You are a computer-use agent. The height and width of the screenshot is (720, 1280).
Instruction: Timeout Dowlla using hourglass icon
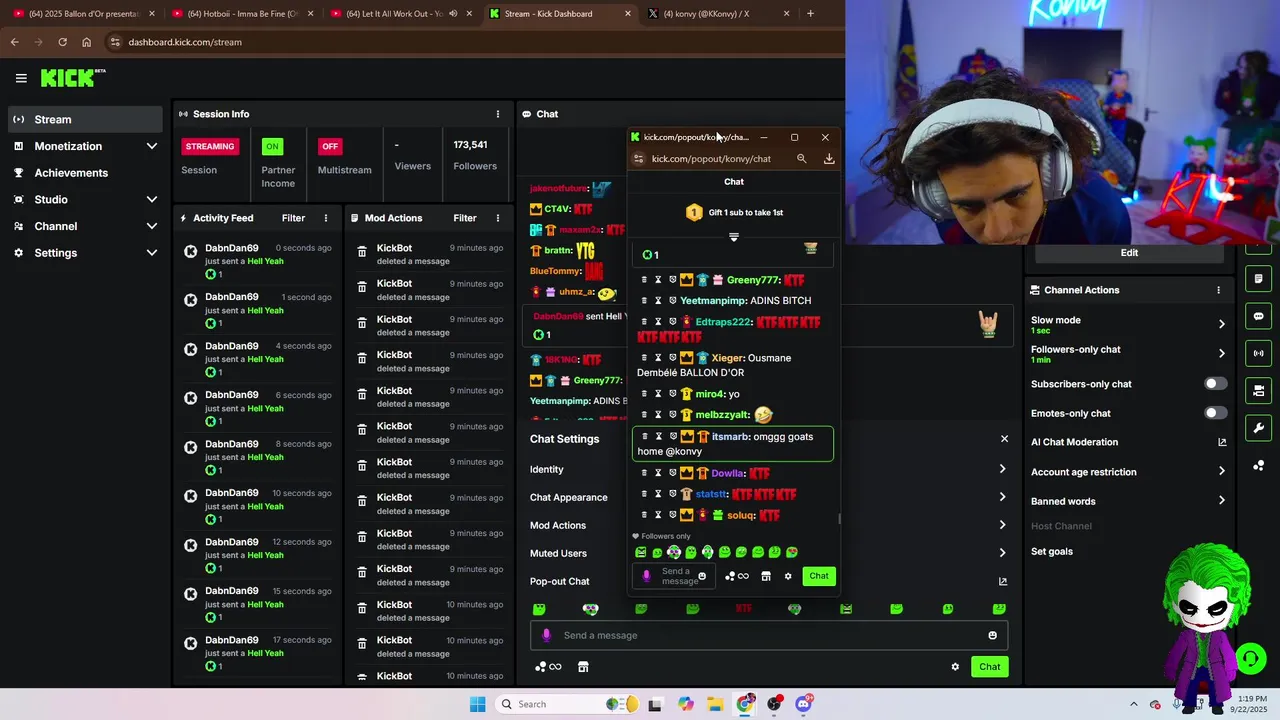point(658,473)
